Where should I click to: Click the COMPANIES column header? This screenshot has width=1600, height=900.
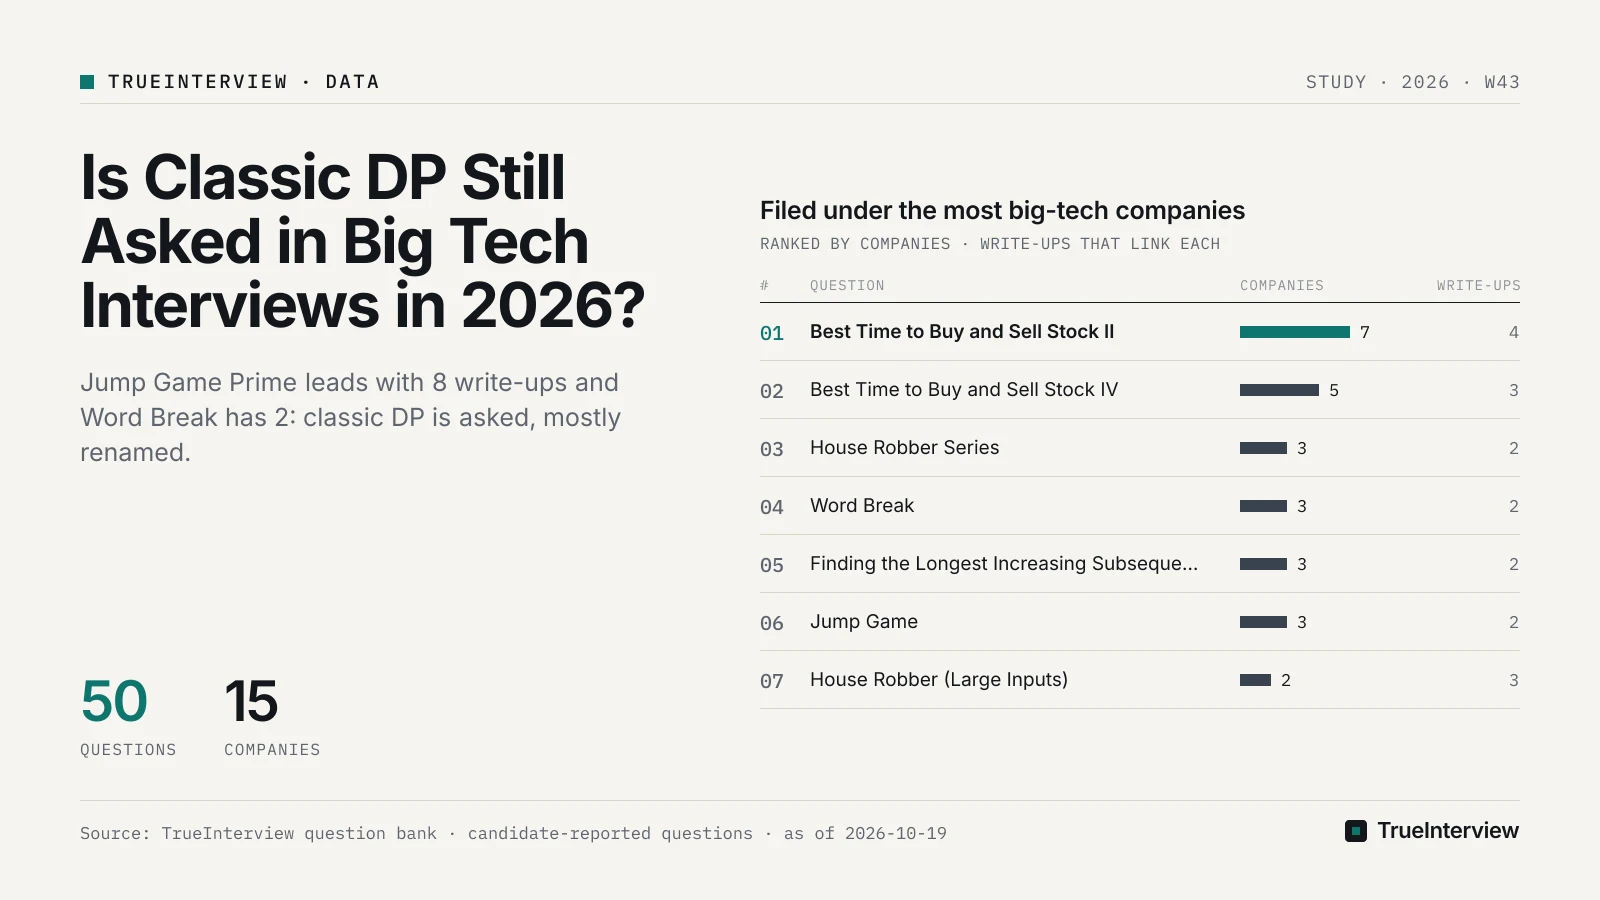(x=1282, y=286)
